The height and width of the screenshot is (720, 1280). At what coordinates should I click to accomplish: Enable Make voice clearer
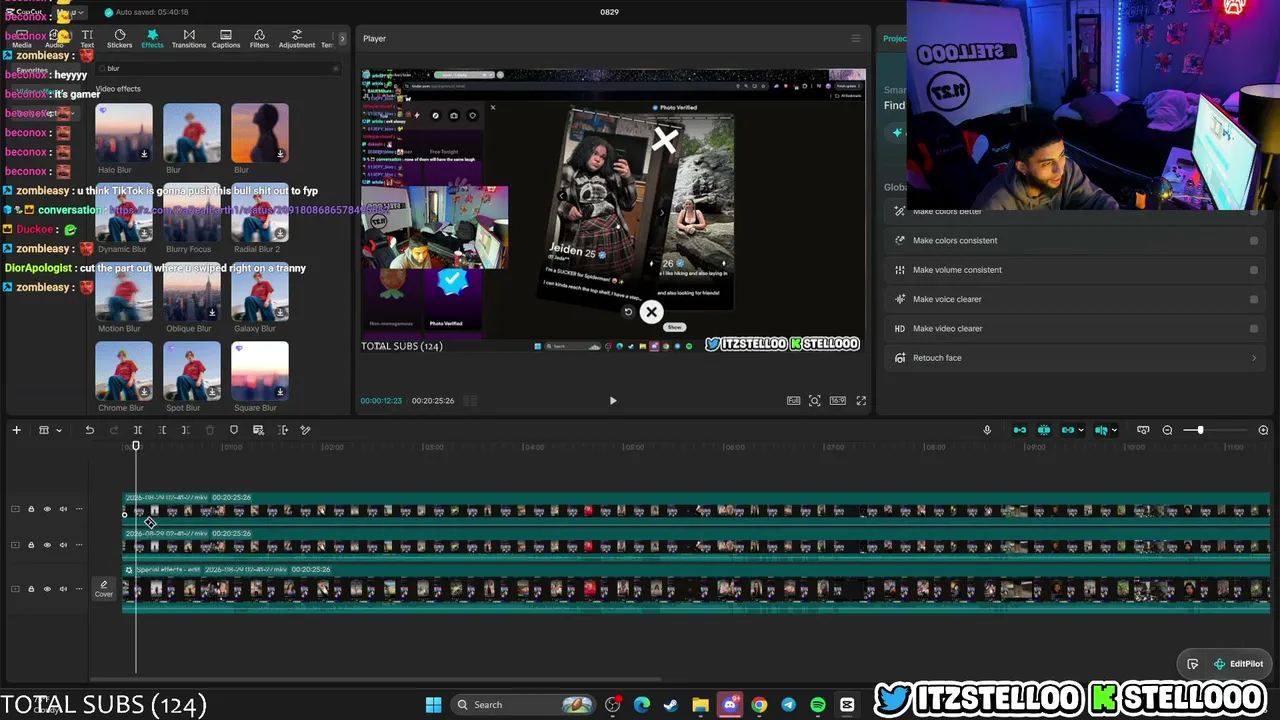1254,299
